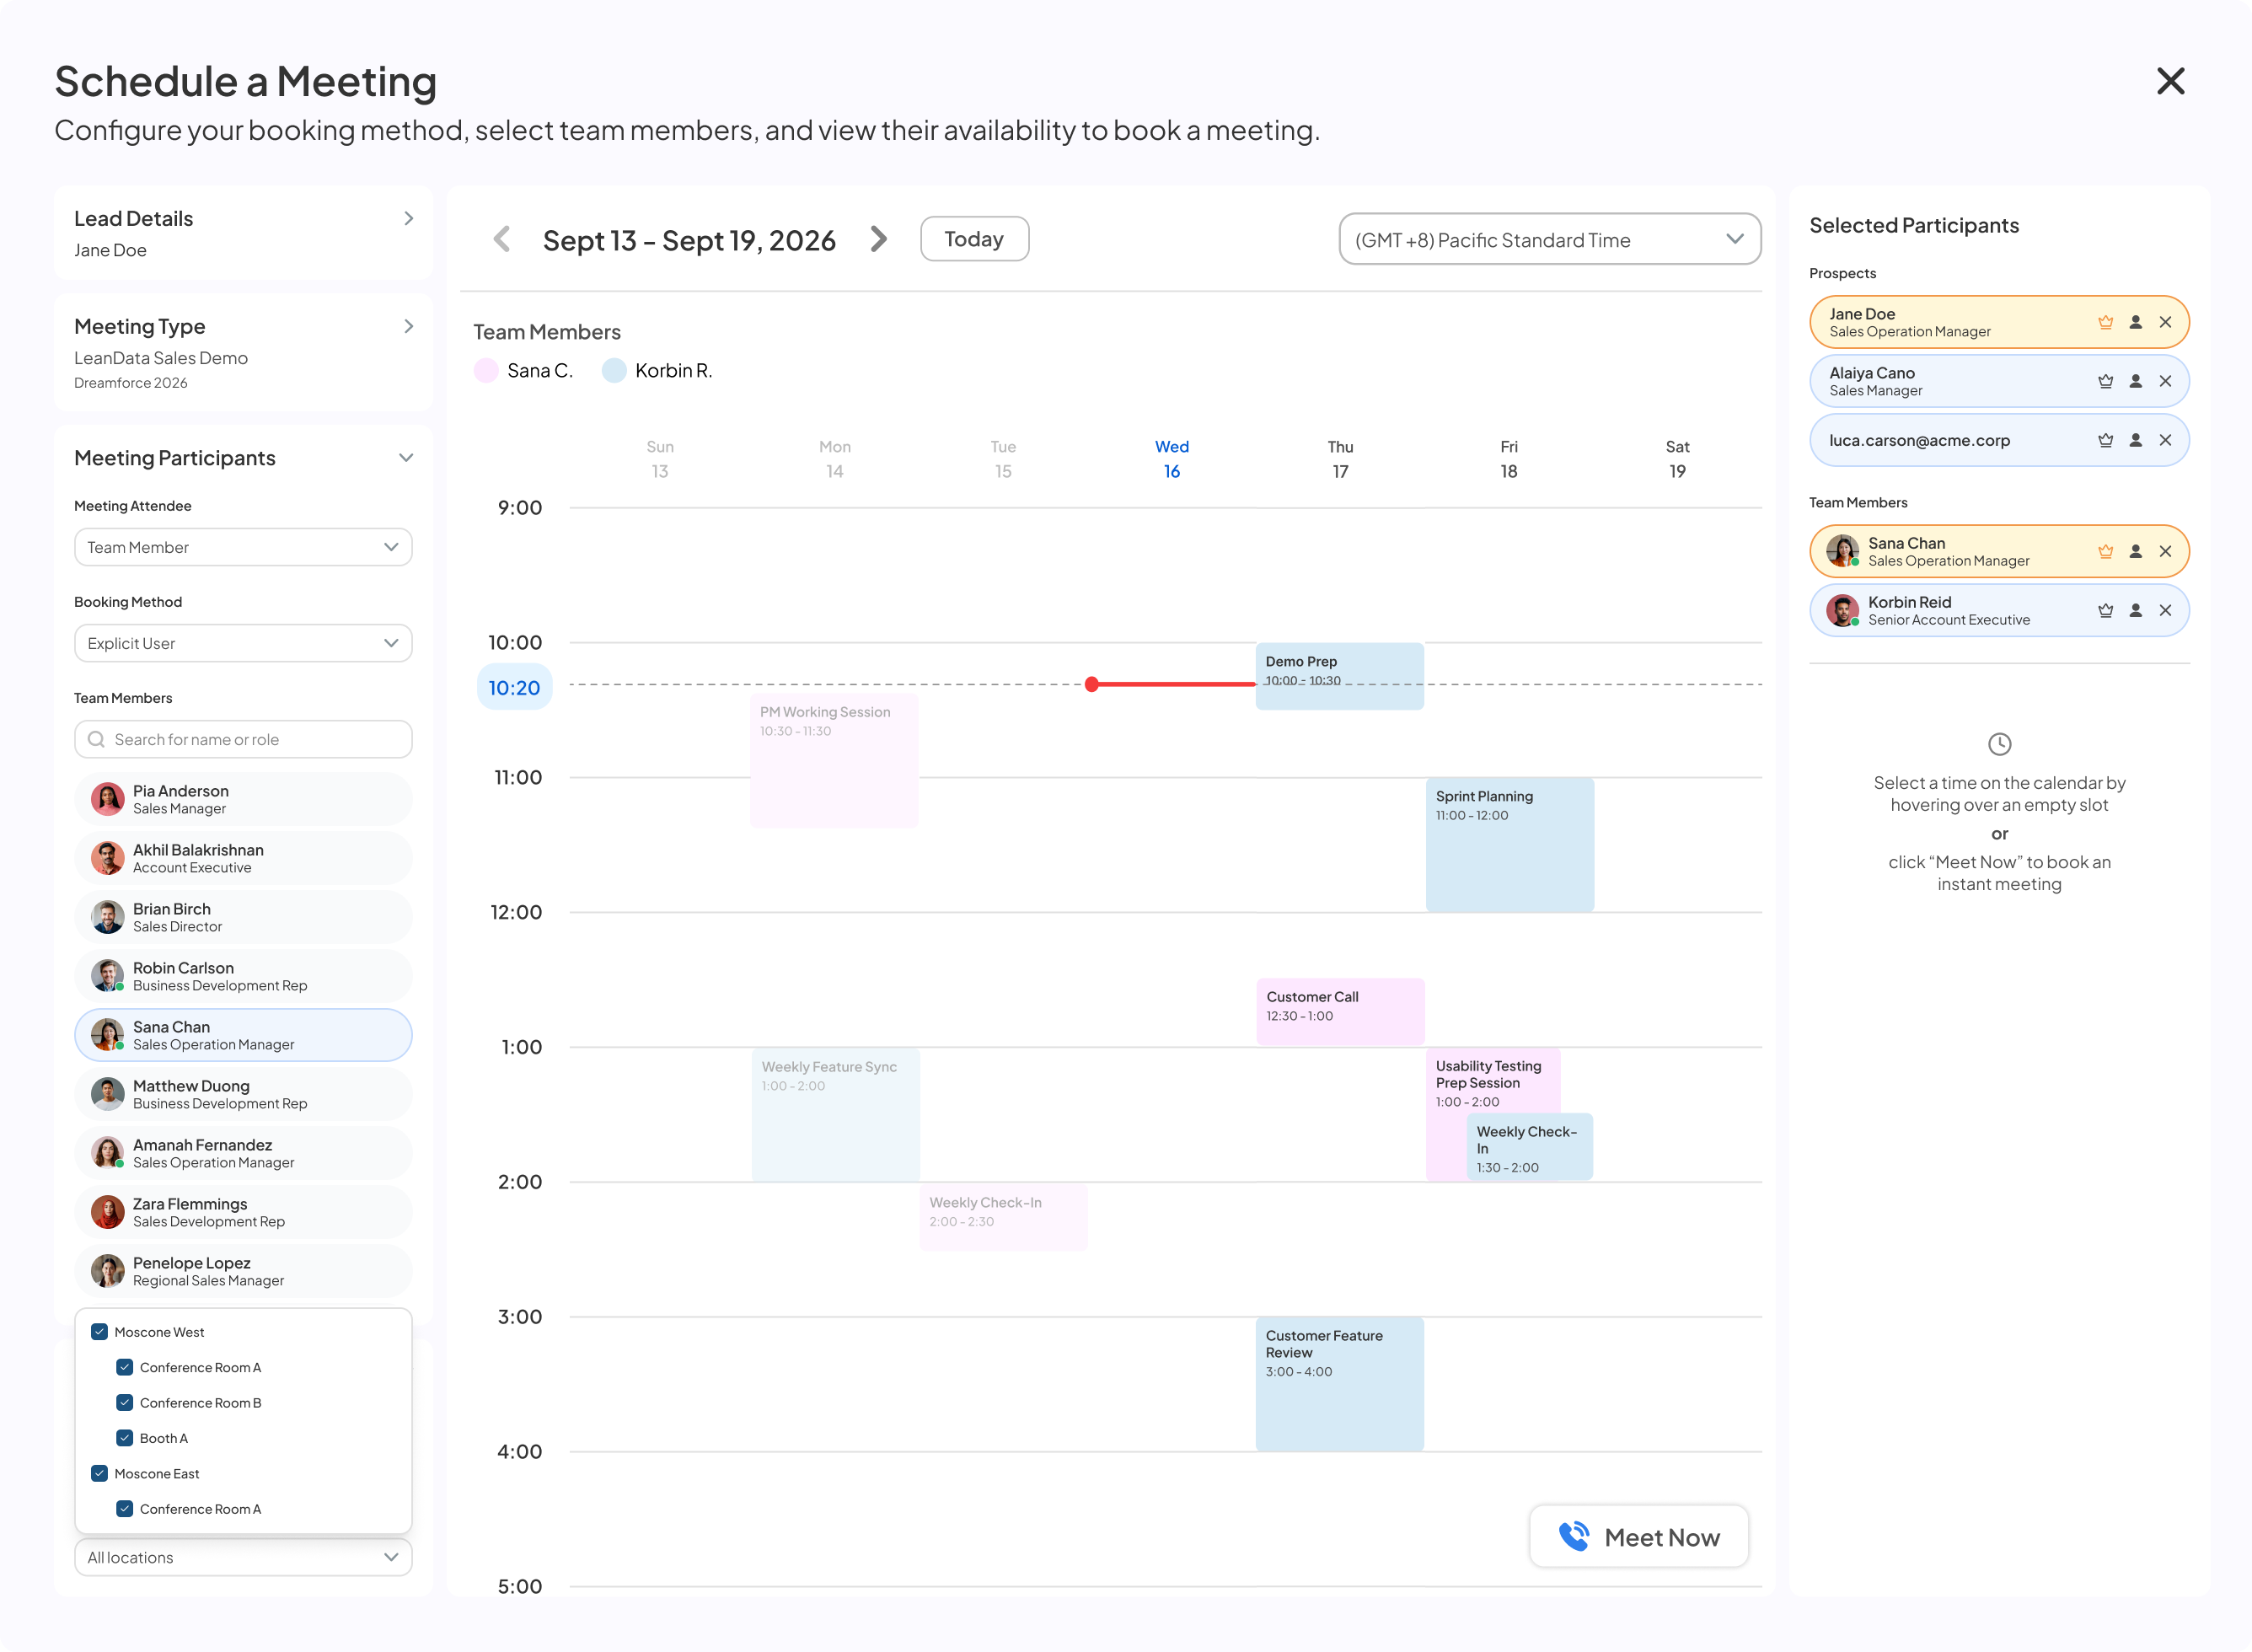Go to previous week arrow
Image resolution: width=2252 pixels, height=1652 pixels.
tap(502, 239)
